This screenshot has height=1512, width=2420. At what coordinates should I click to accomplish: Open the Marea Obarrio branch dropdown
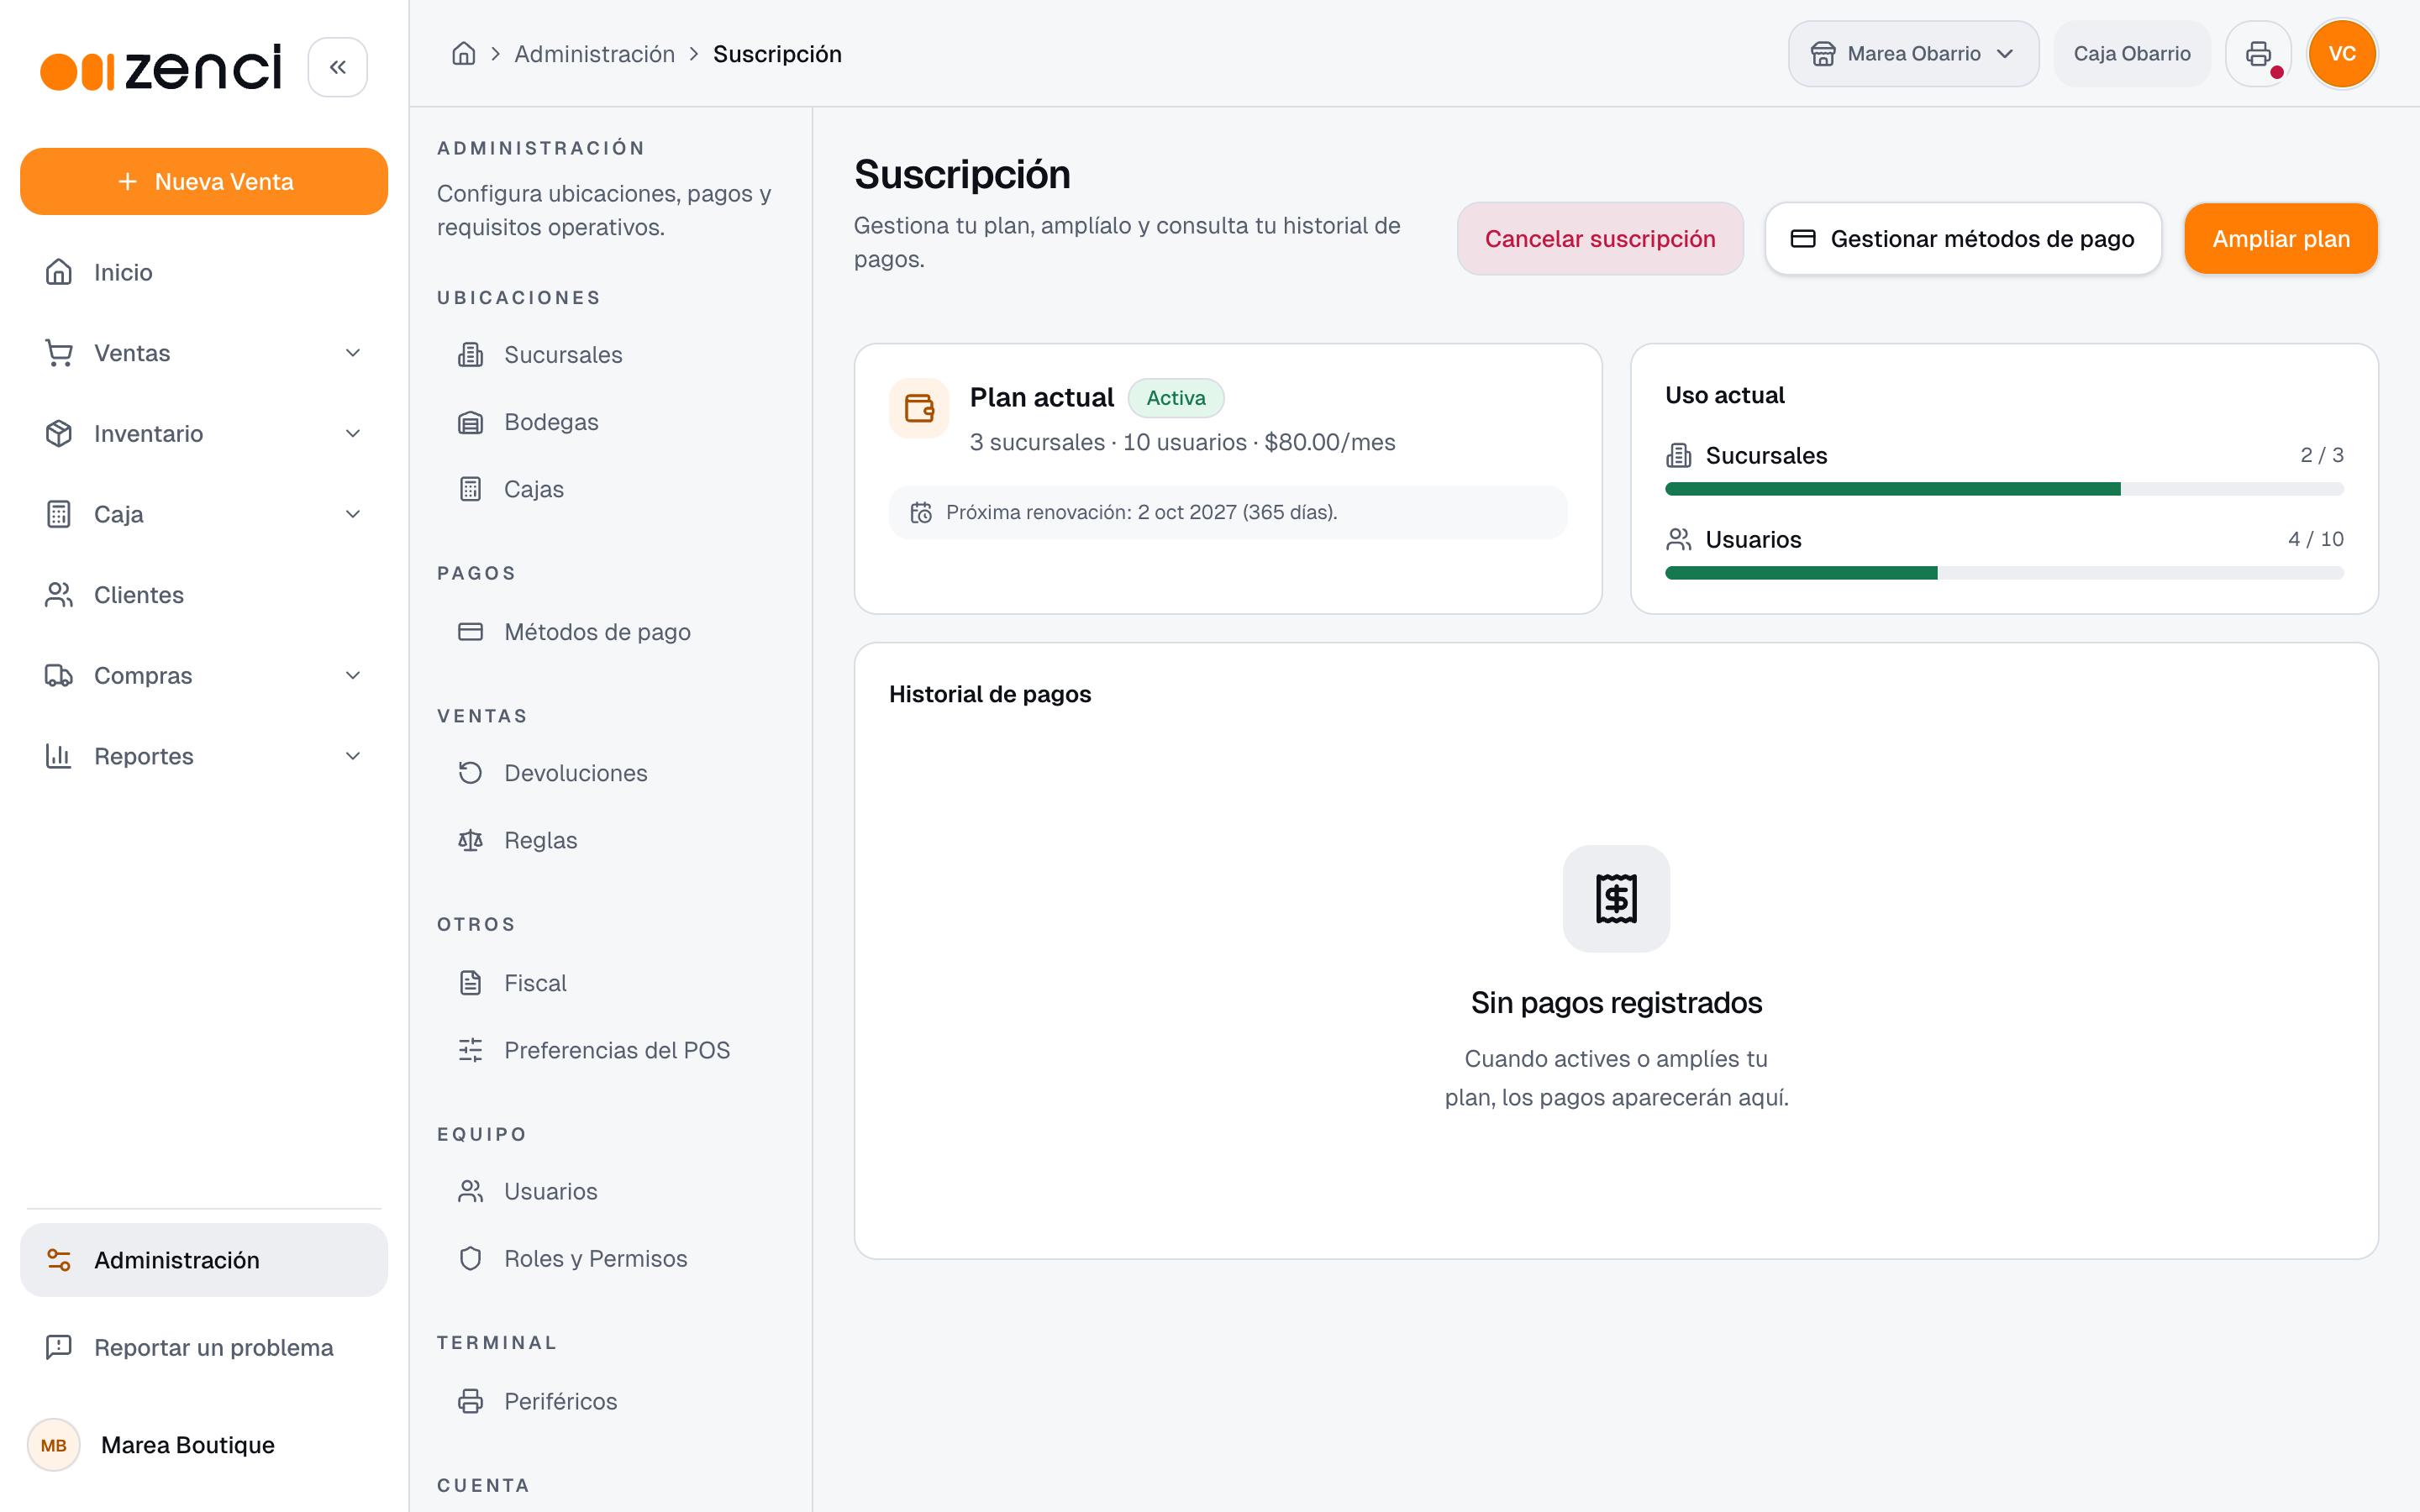tap(1913, 54)
